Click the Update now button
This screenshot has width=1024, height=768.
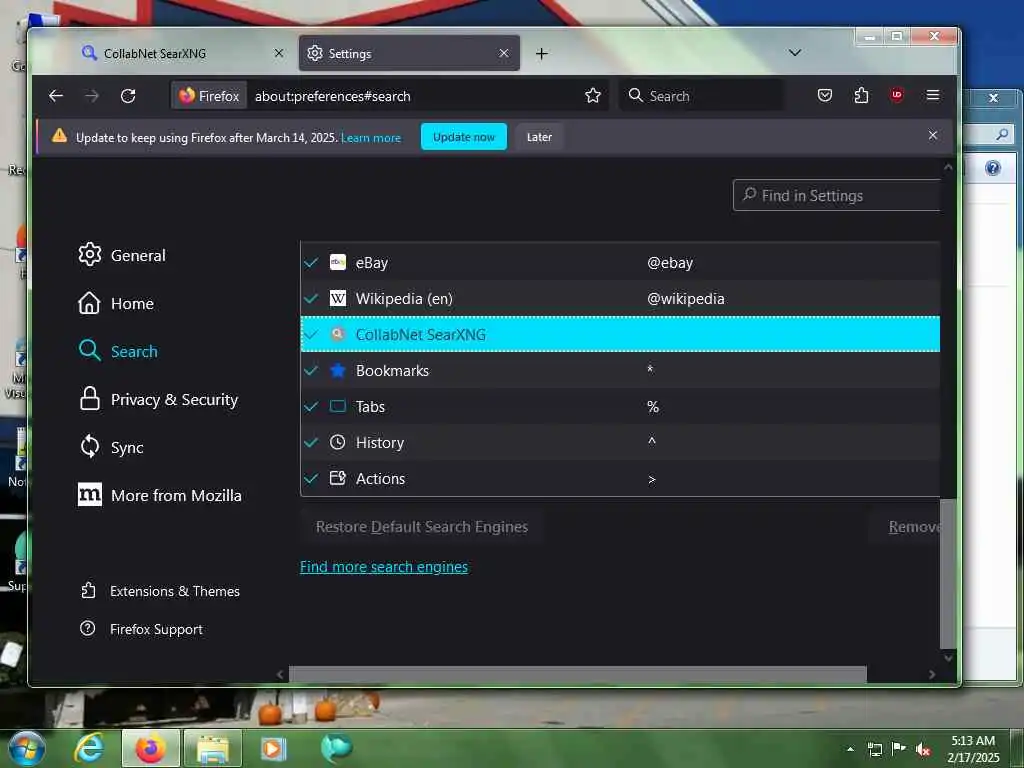click(x=464, y=136)
